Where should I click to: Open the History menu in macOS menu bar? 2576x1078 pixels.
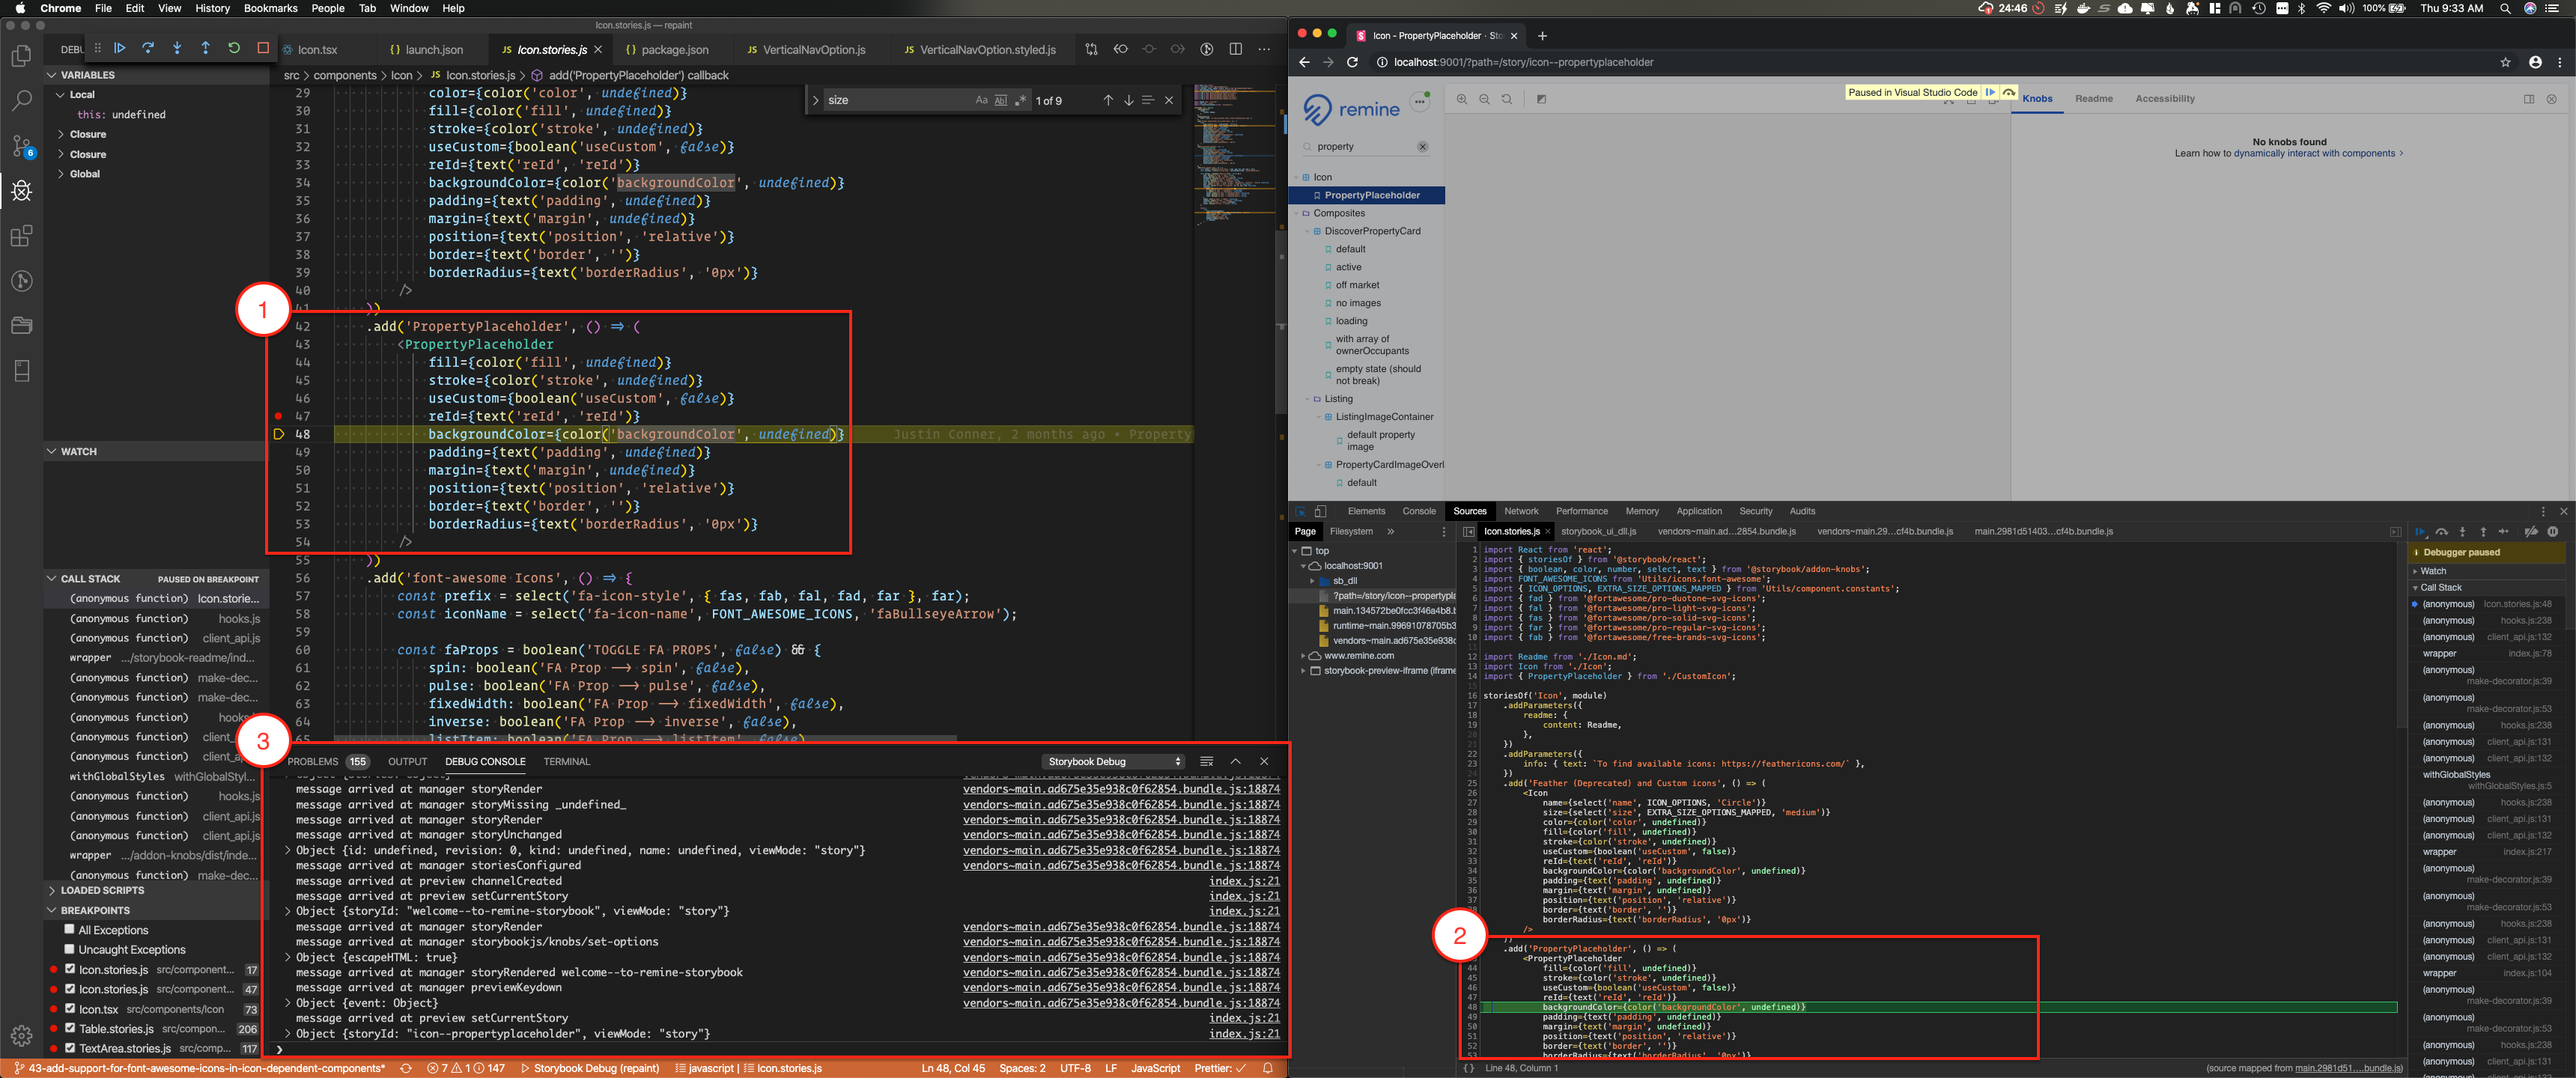[x=211, y=8]
